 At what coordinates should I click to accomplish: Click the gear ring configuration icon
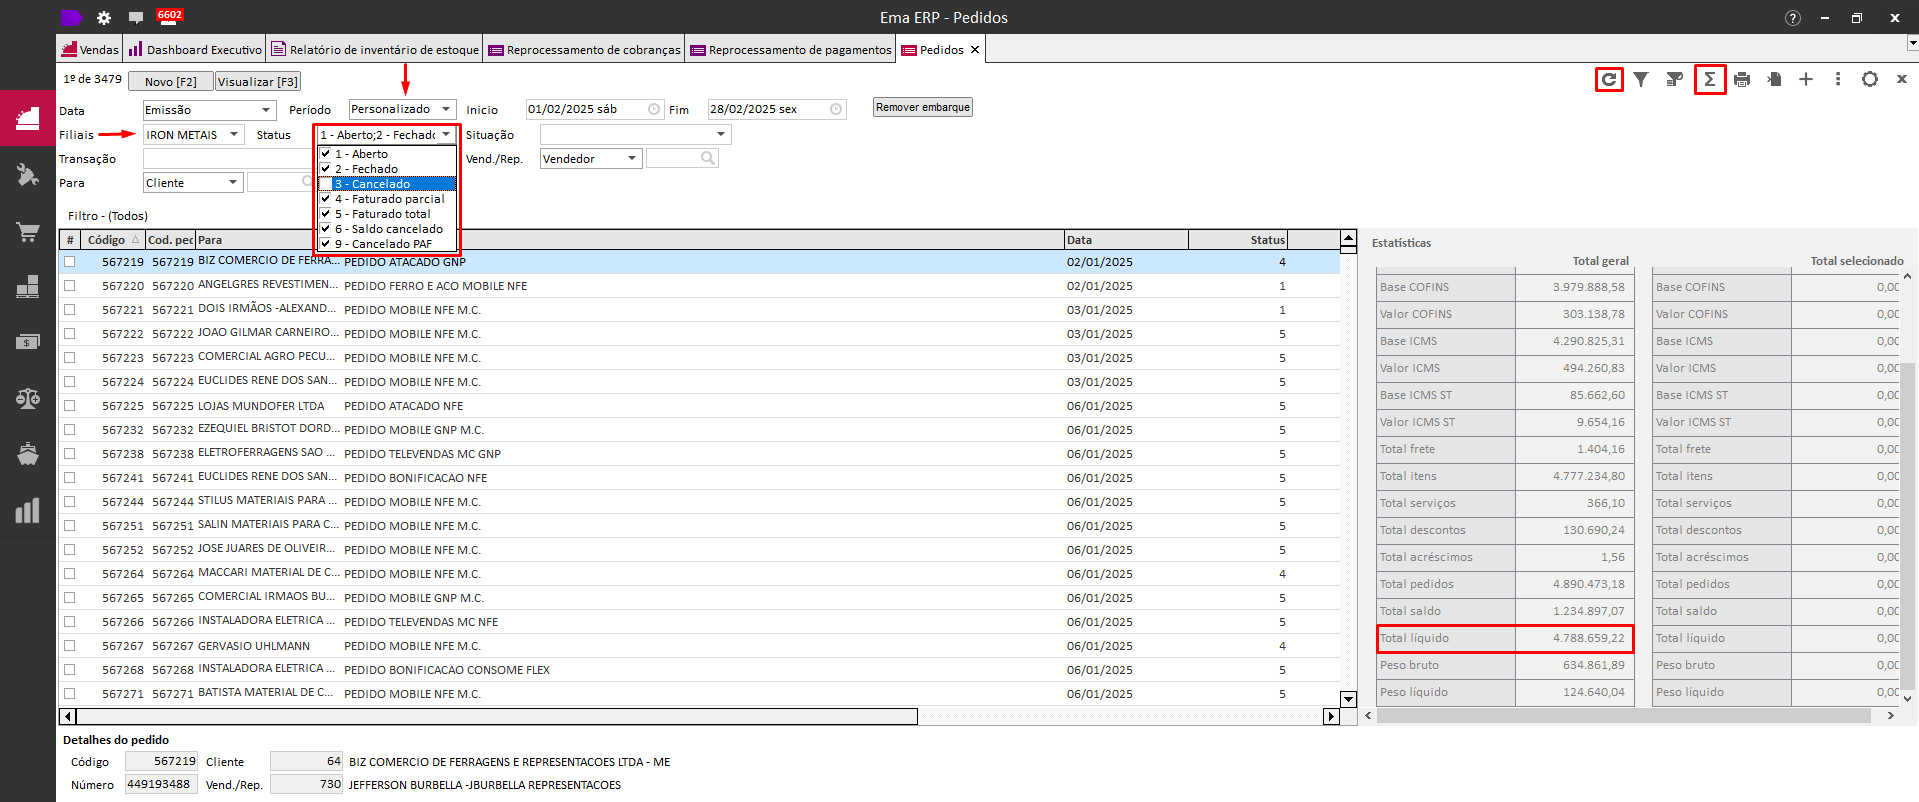(1870, 79)
